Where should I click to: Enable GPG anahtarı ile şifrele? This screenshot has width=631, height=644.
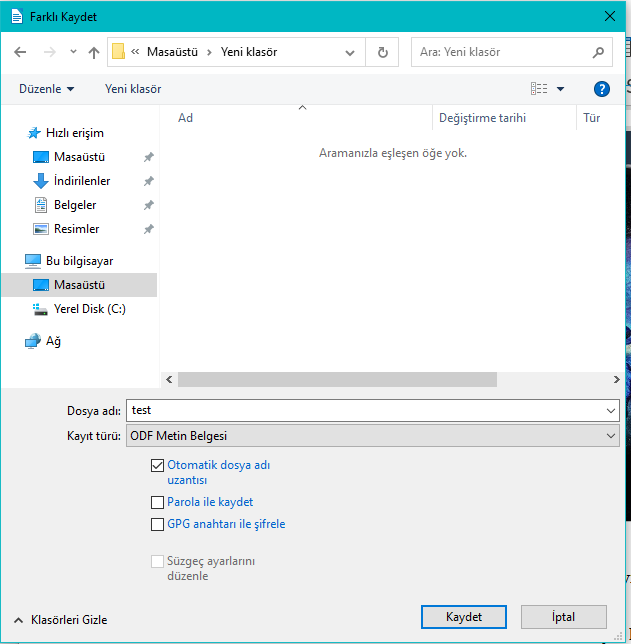[156, 524]
